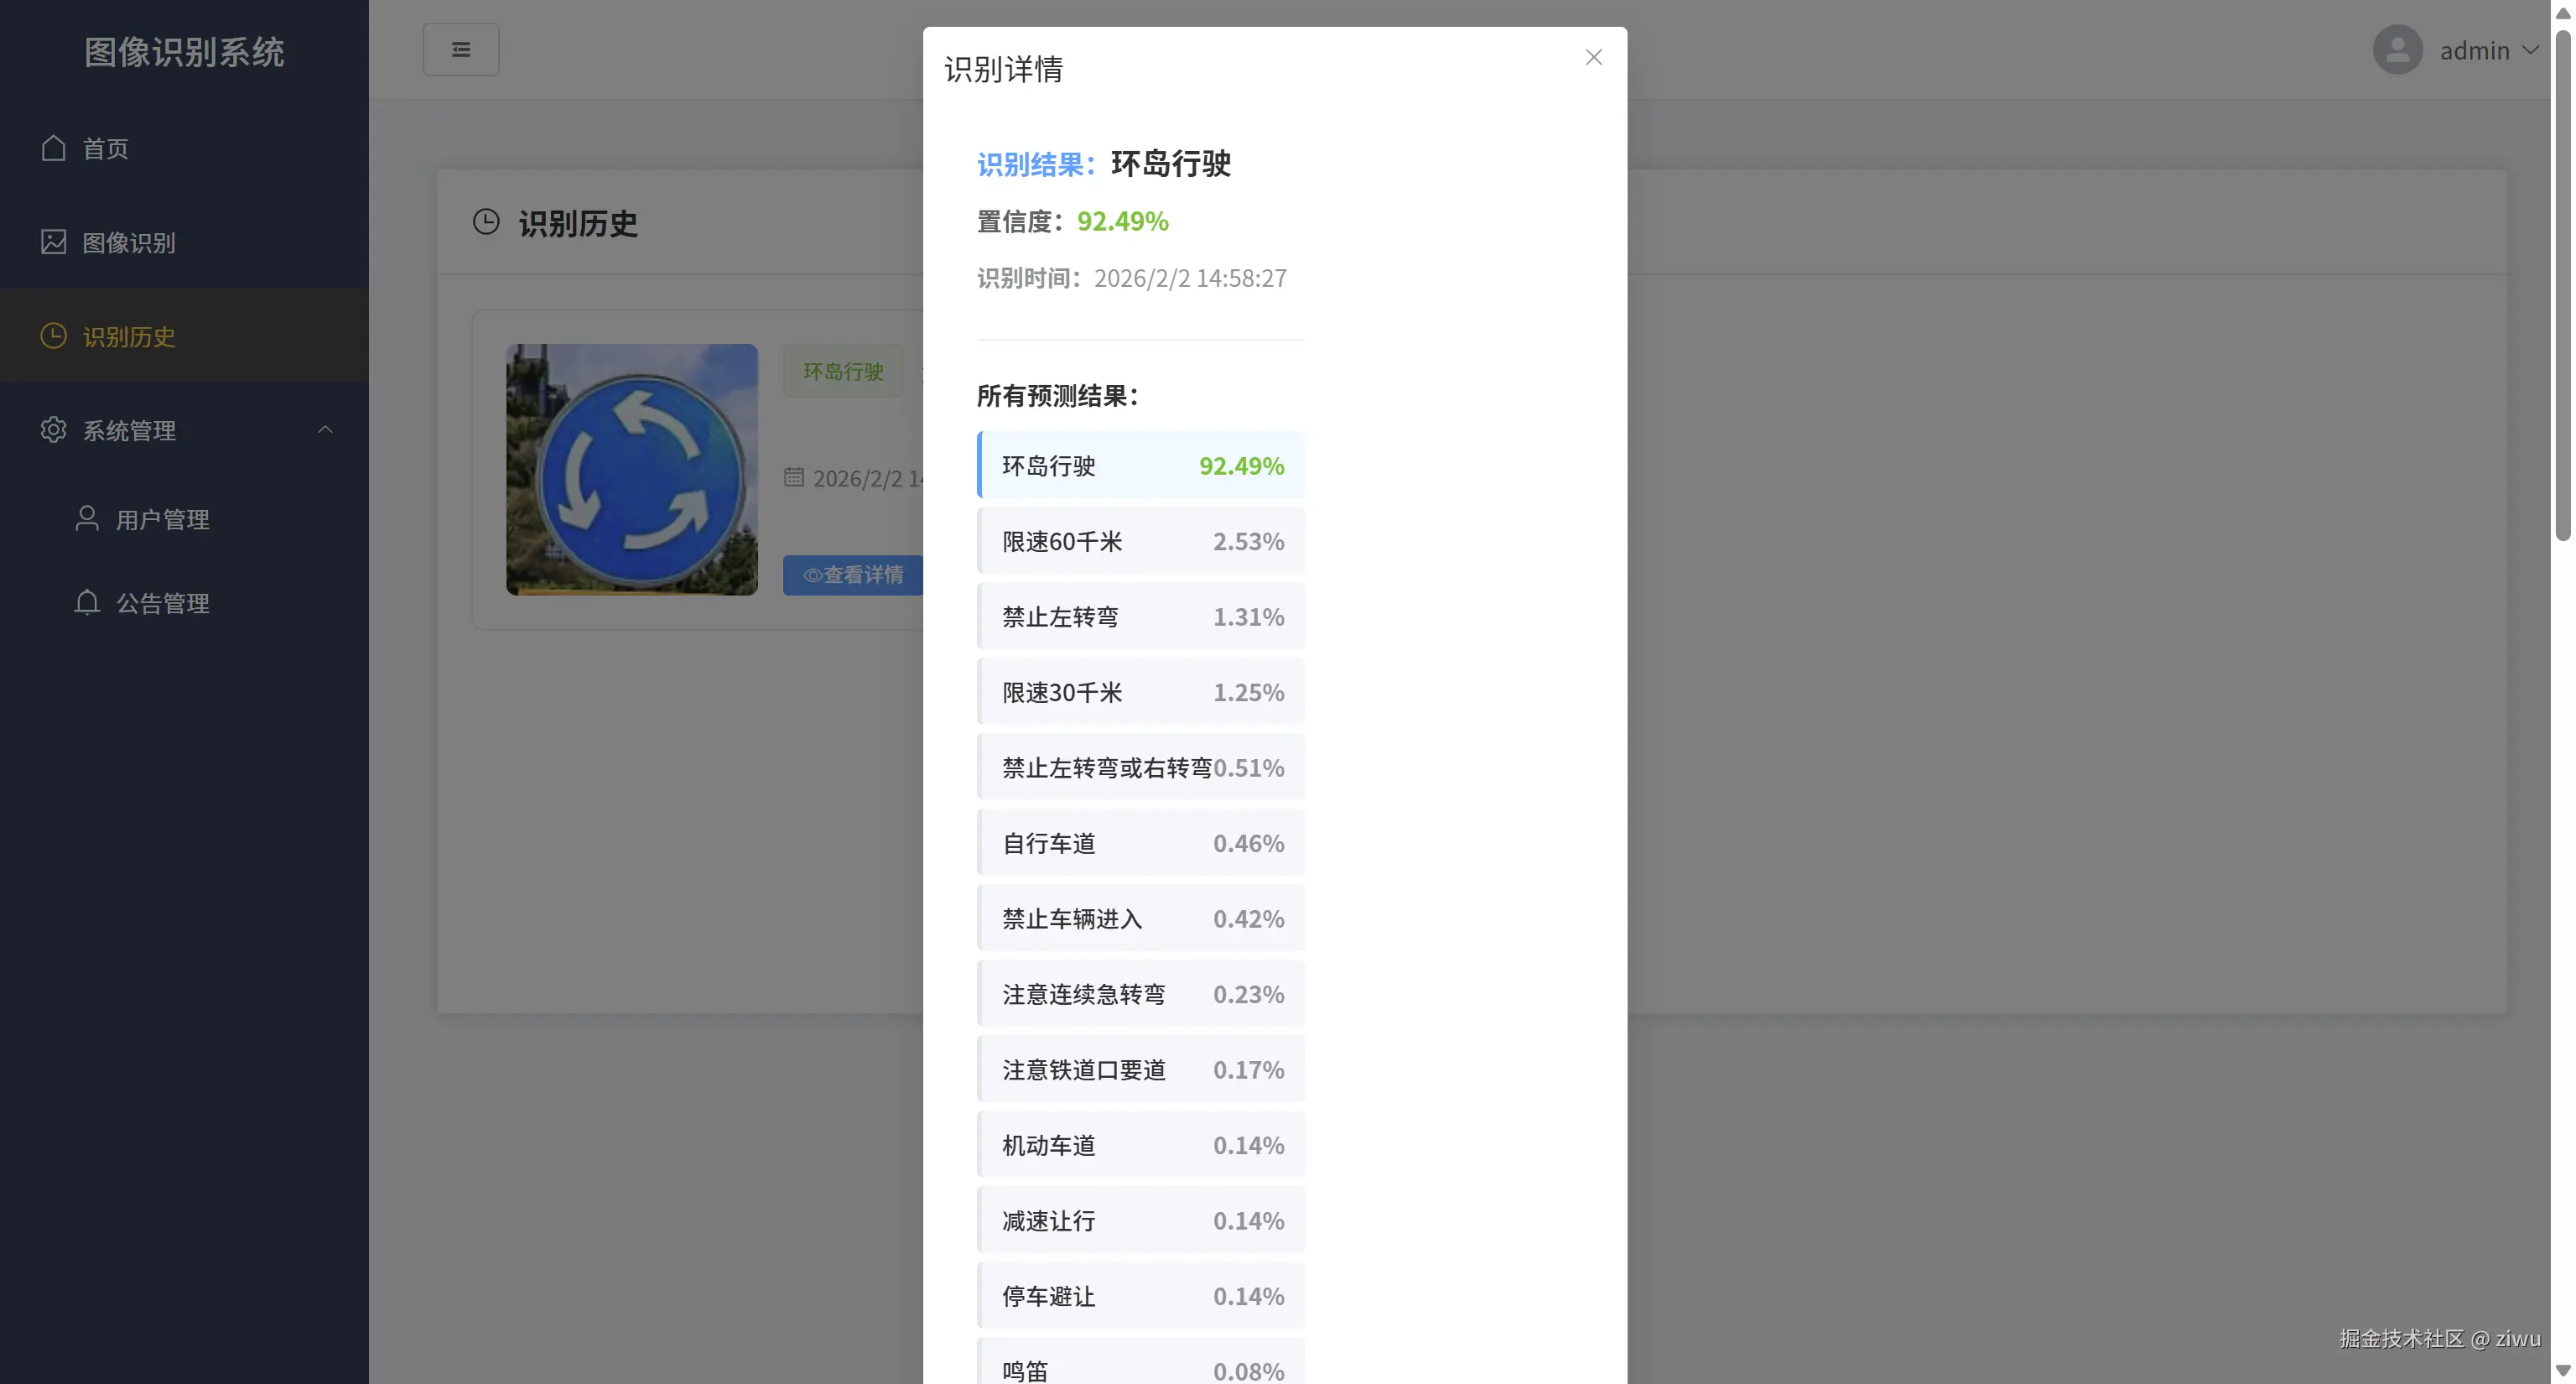
Task: Switch to the 识别历史 sidebar section
Action: tap(130, 336)
